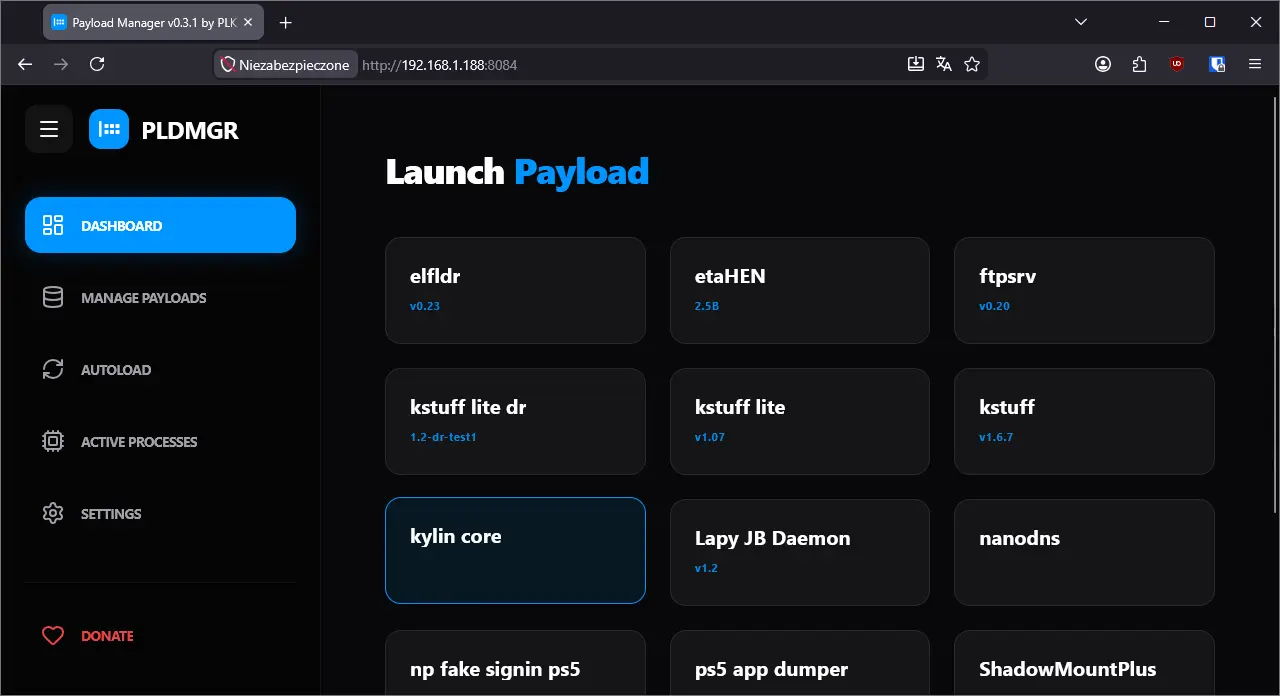Open Active Processes section
This screenshot has width=1280, height=696.
[160, 441]
